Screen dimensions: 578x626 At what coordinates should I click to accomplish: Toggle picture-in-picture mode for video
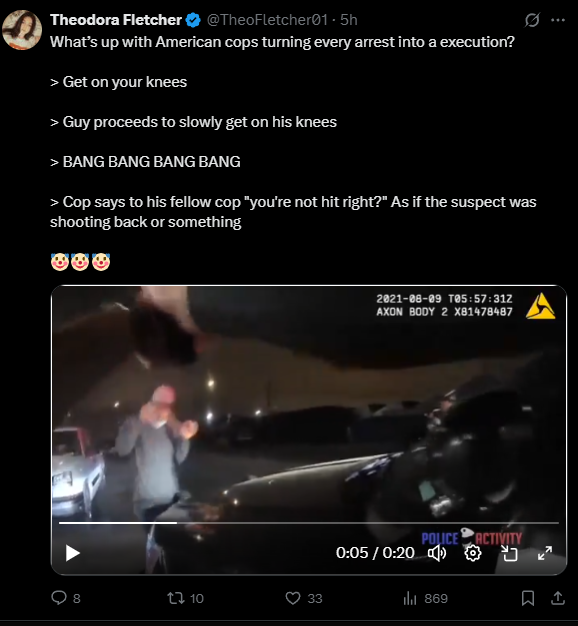point(509,553)
